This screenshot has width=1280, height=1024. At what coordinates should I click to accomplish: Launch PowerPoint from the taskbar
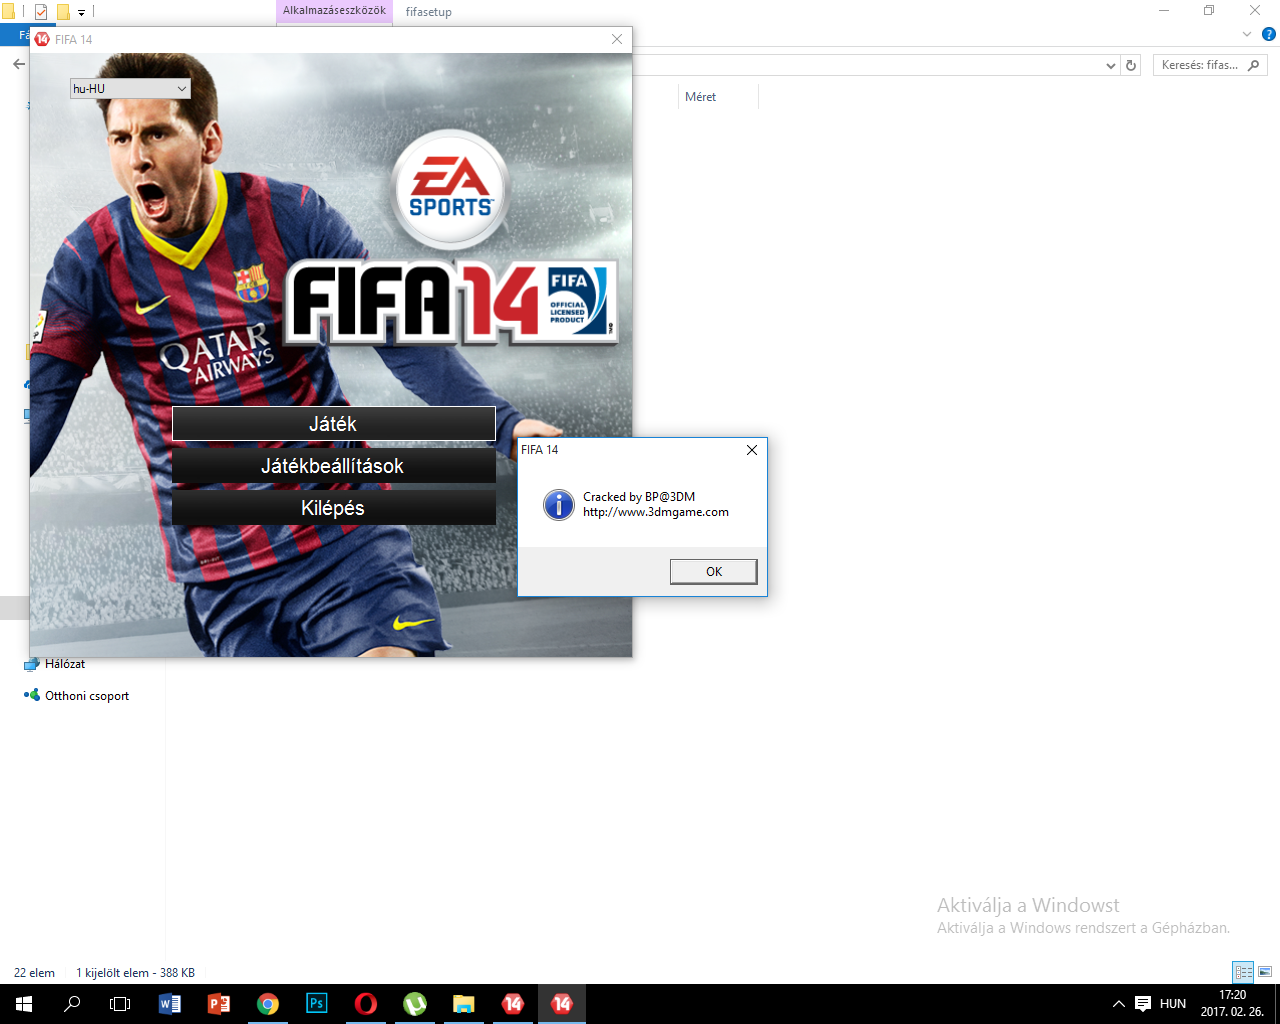click(219, 1004)
